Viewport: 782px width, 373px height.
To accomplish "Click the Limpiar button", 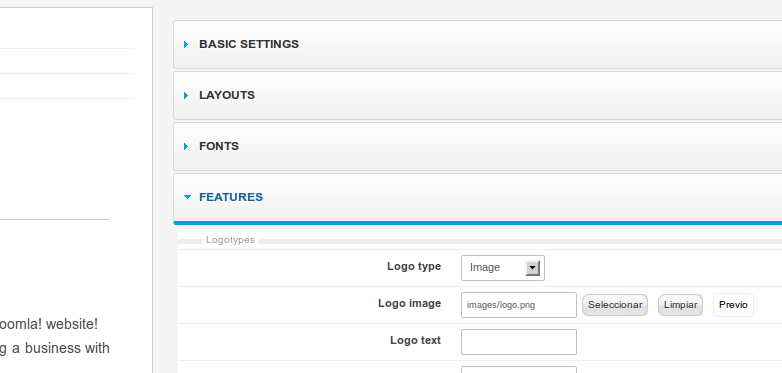I will [x=680, y=305].
